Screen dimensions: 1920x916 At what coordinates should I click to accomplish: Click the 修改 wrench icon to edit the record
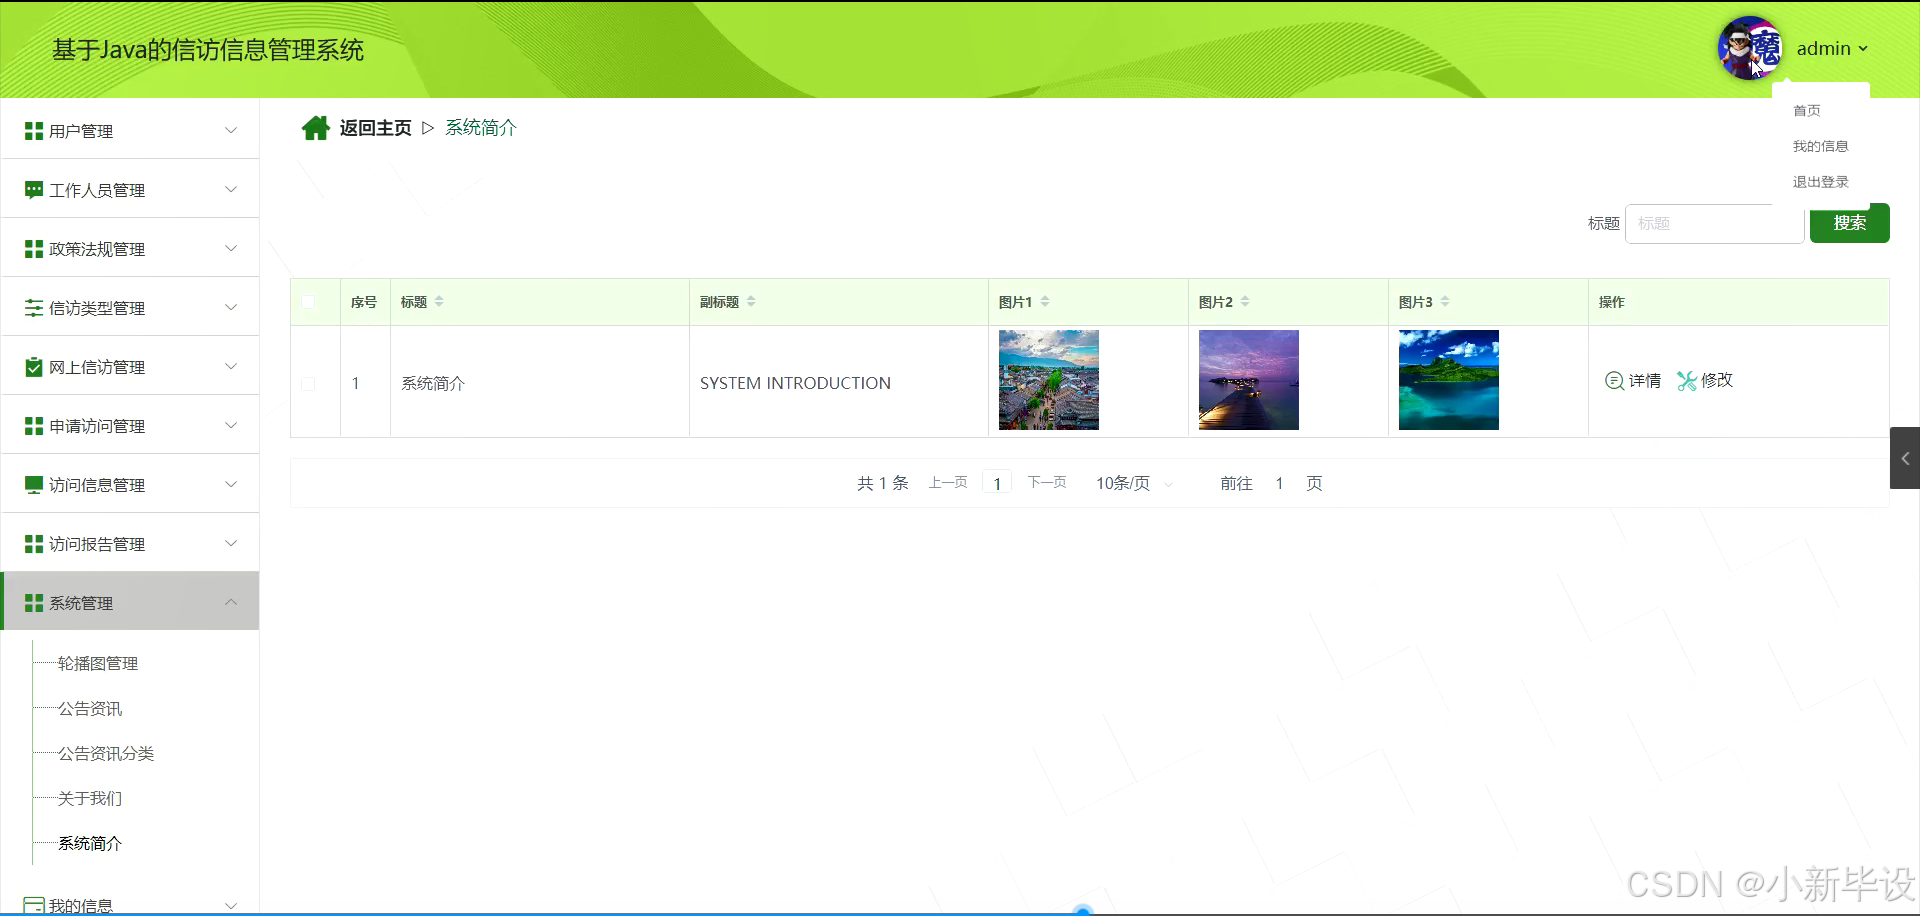1688,380
